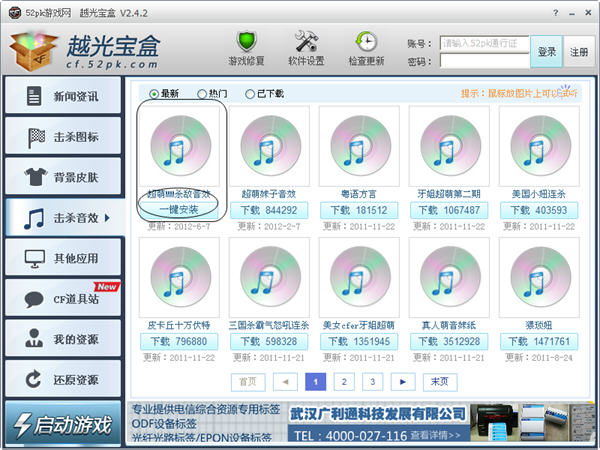Download 猥琐妞 sound pack
Screen dimensions: 600x450
pyautogui.click(x=539, y=341)
